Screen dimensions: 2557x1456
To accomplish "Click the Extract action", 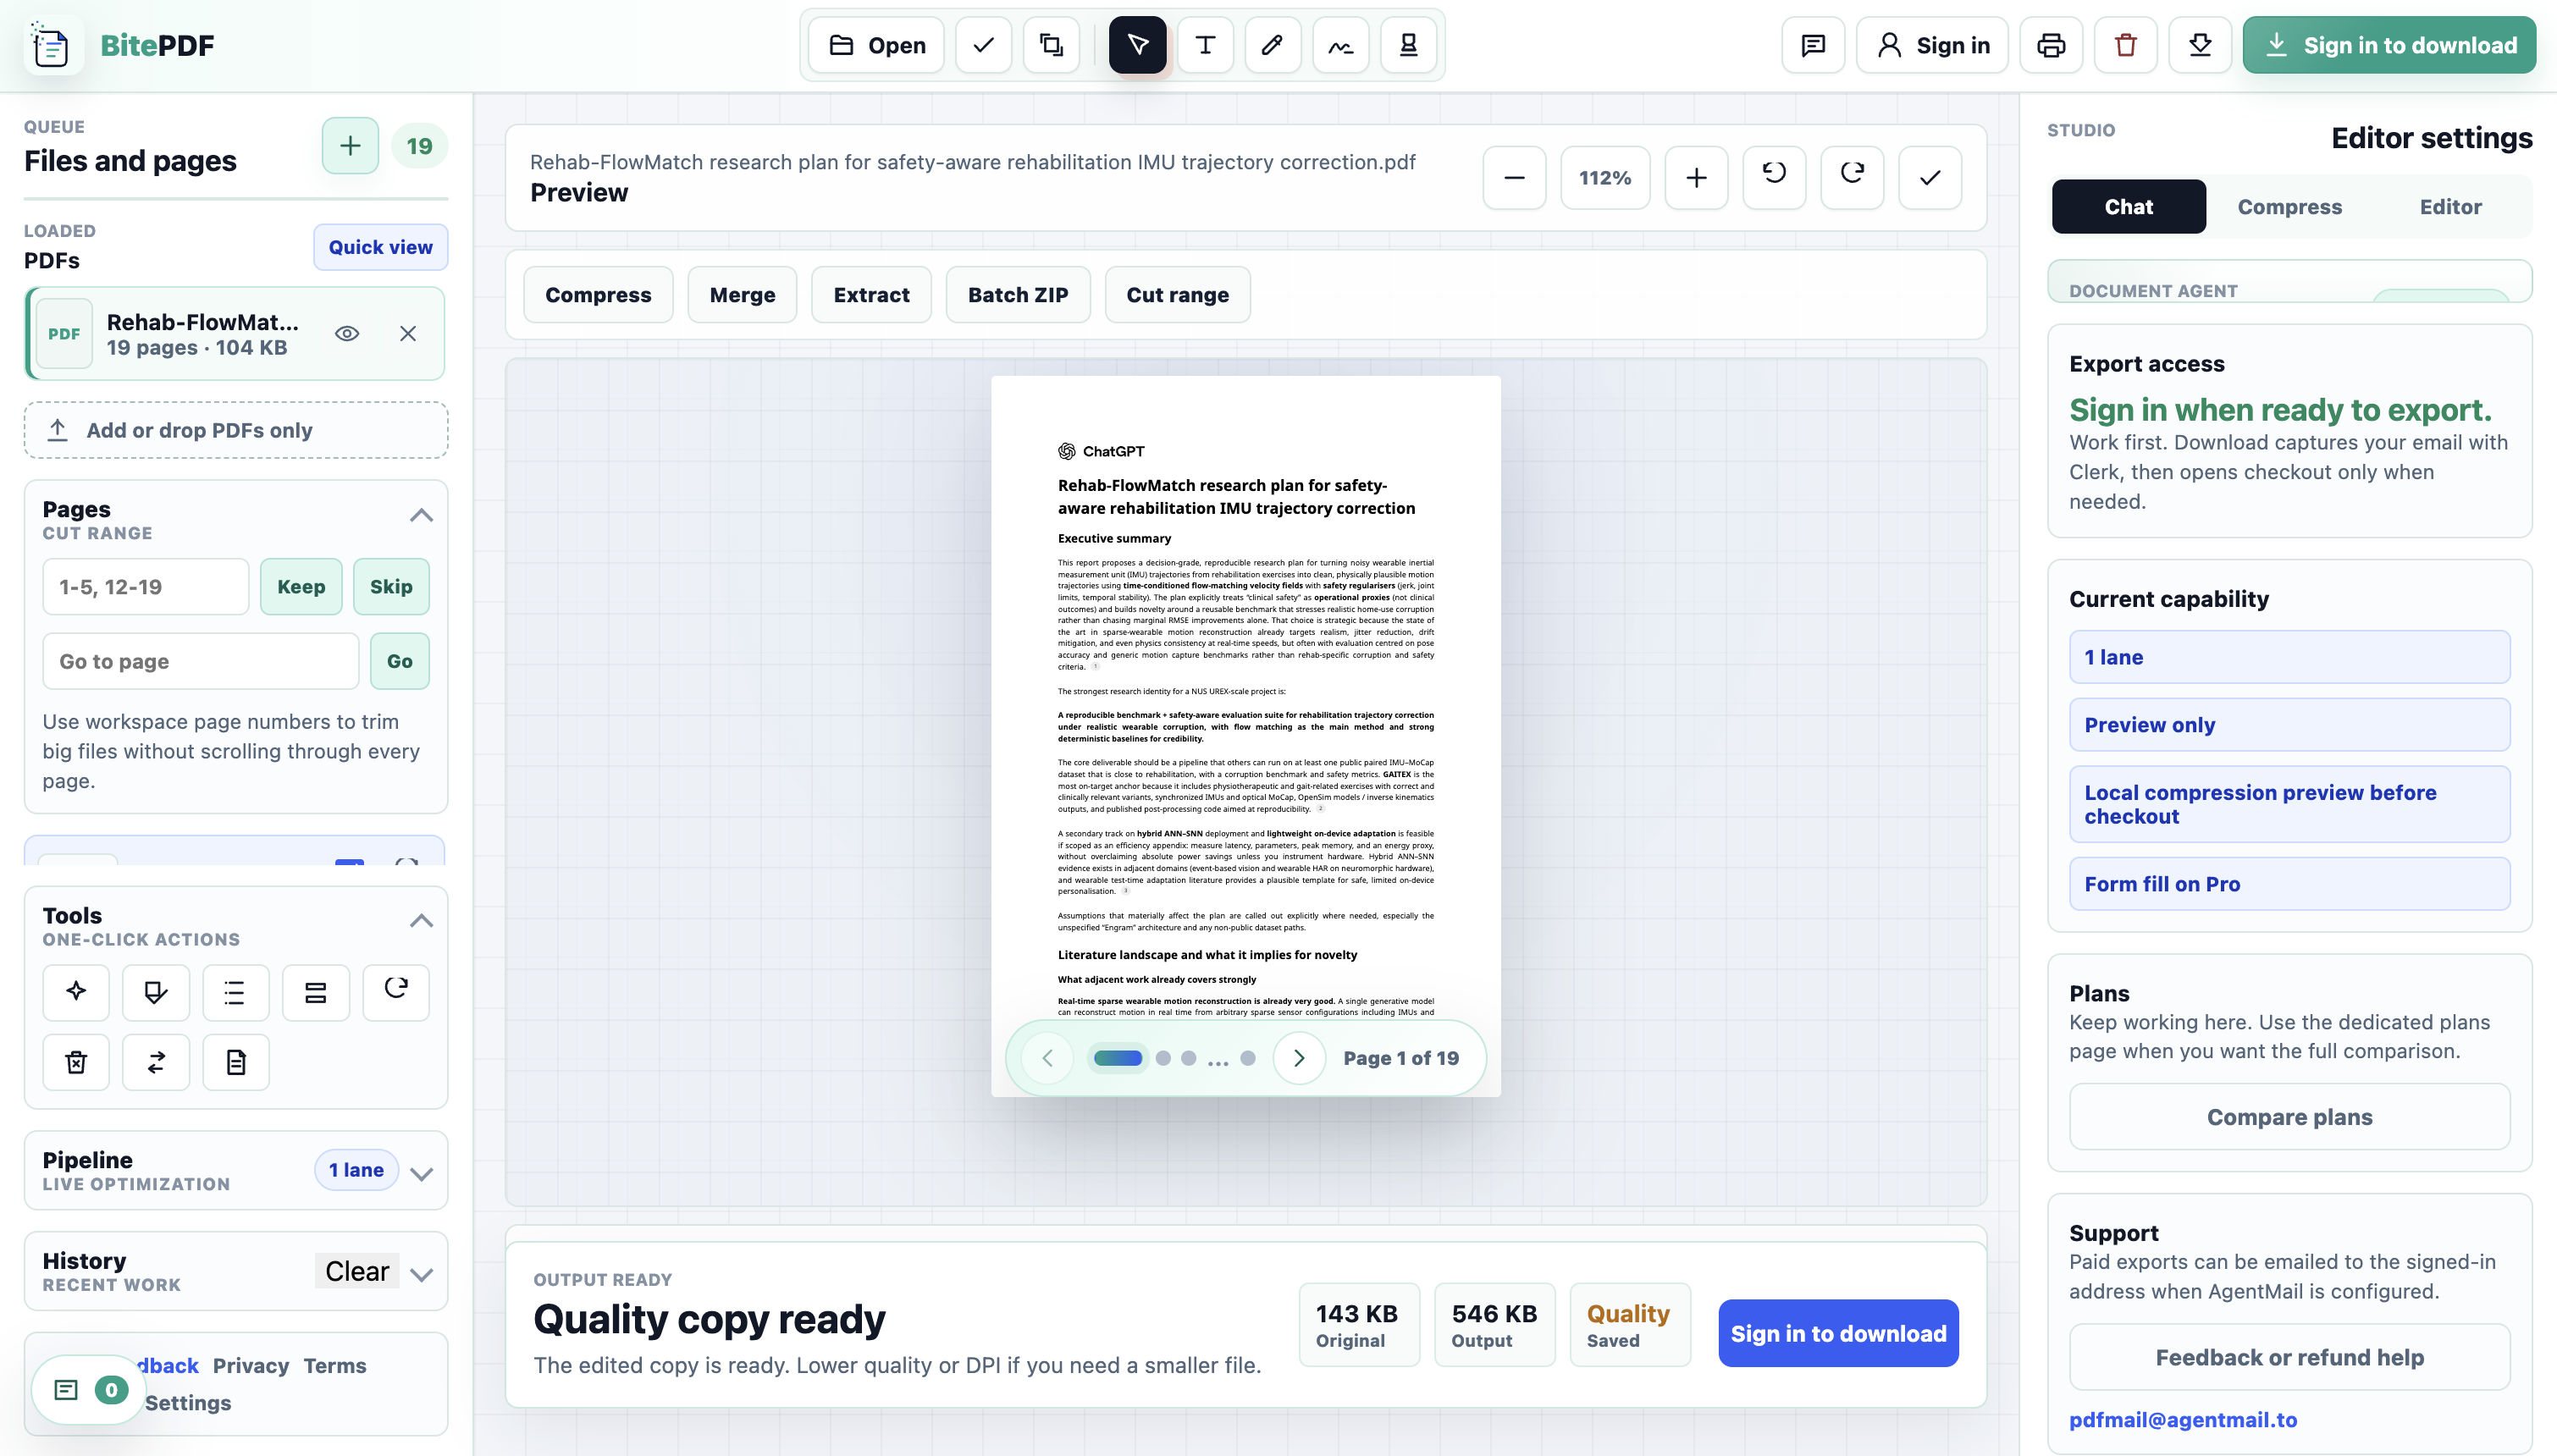I will point(871,295).
